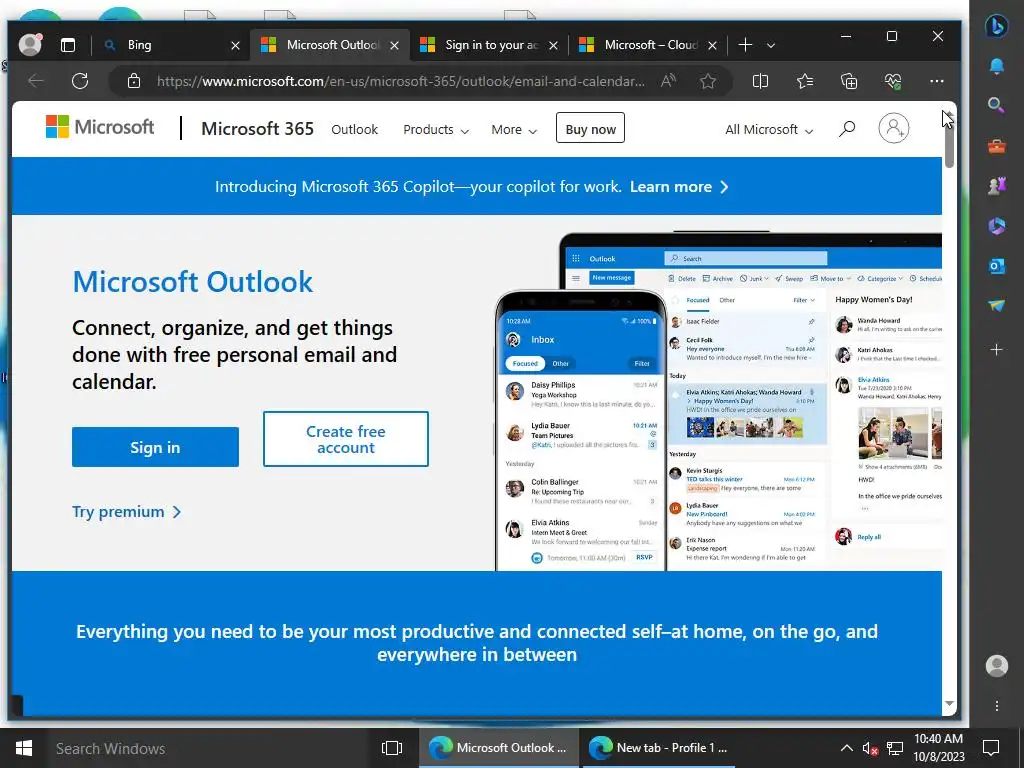Viewport: 1024px width, 768px height.
Task: Open a new browser tab
Action: point(745,44)
